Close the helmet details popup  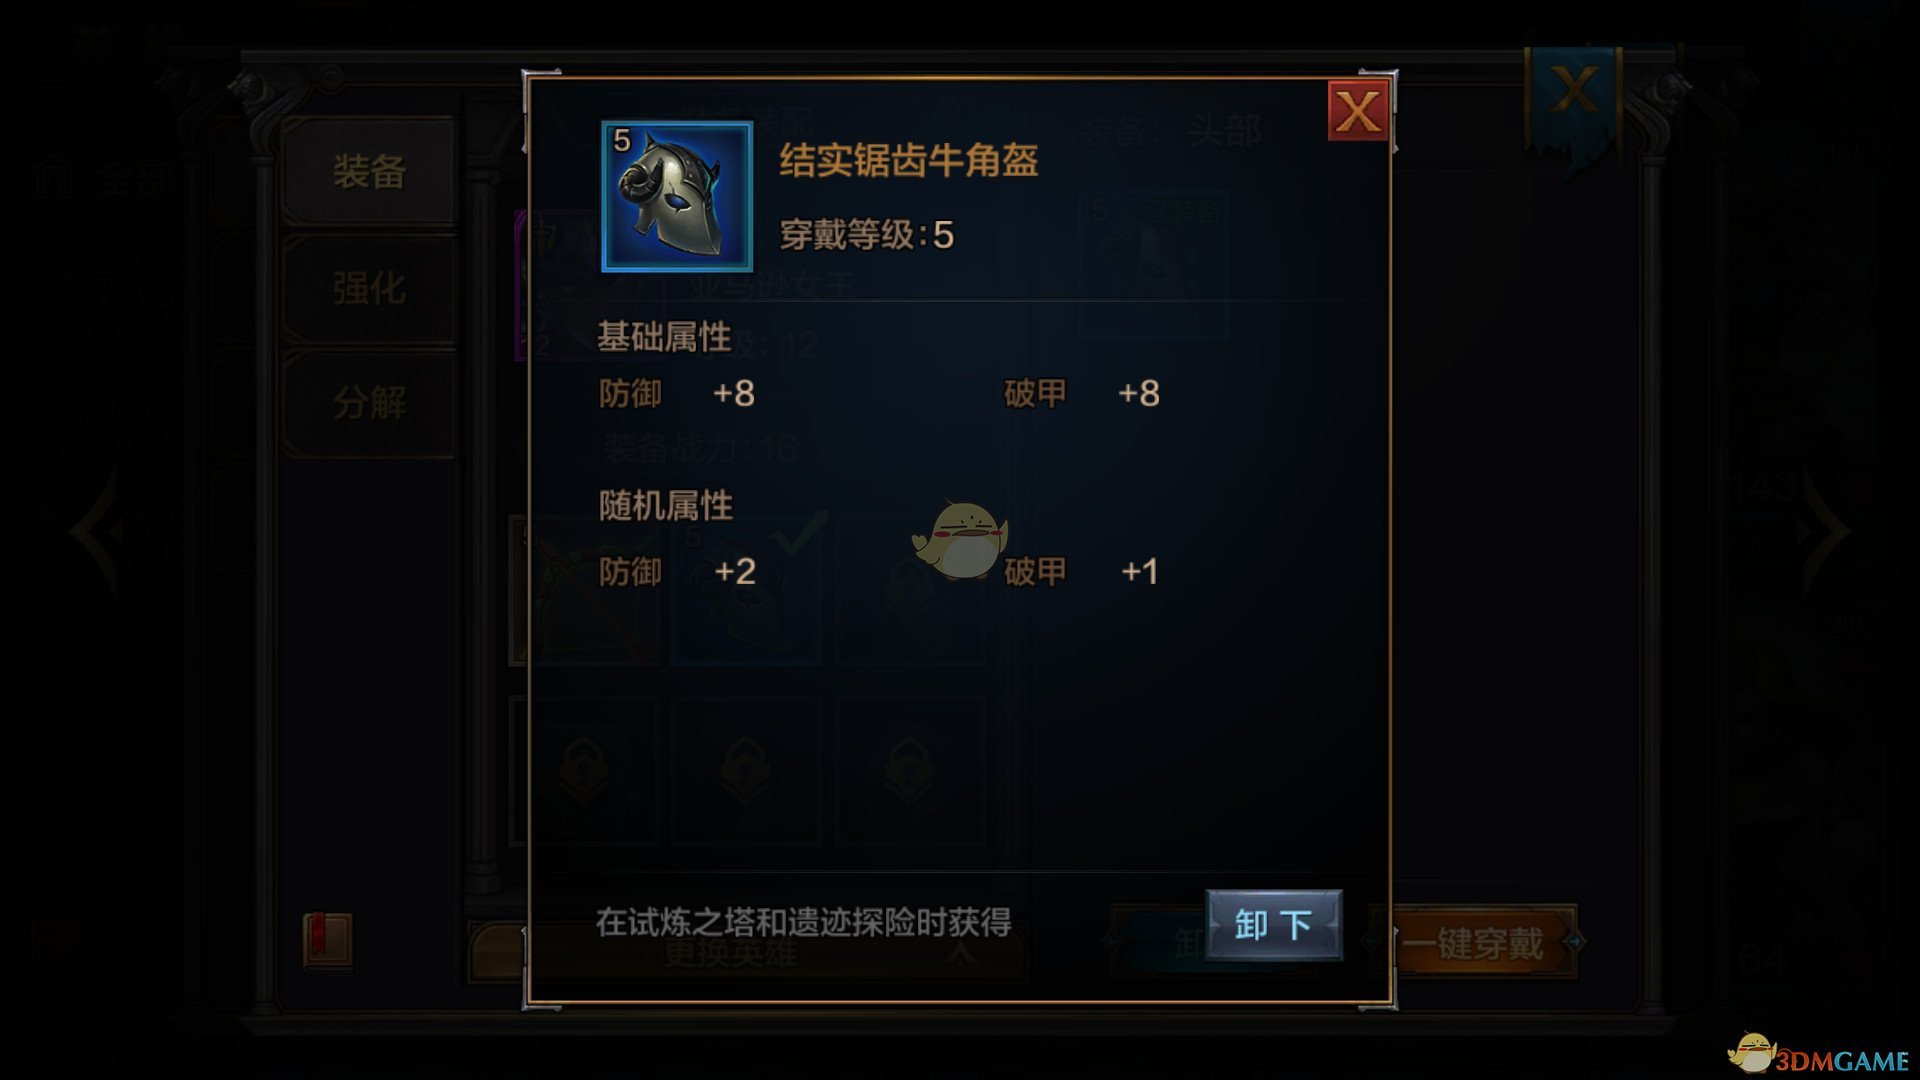tap(1357, 111)
